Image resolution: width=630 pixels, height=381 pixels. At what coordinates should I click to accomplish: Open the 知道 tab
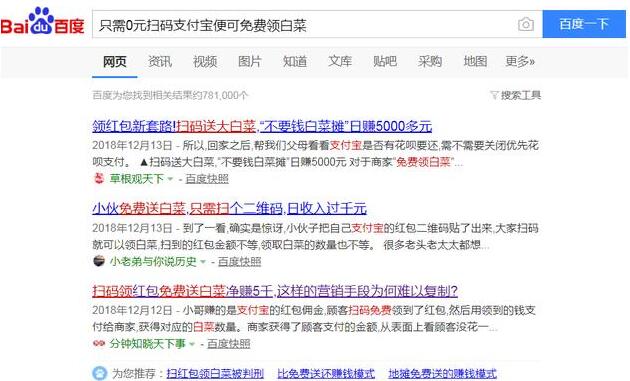pos(295,61)
